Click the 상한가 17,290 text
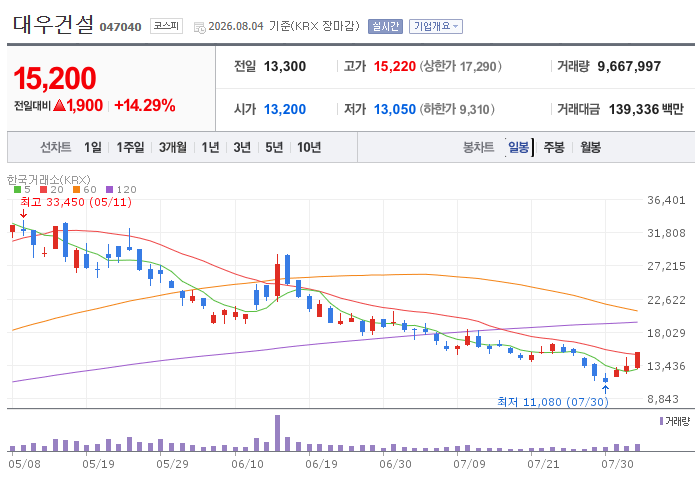The image size is (695, 478). [461, 67]
